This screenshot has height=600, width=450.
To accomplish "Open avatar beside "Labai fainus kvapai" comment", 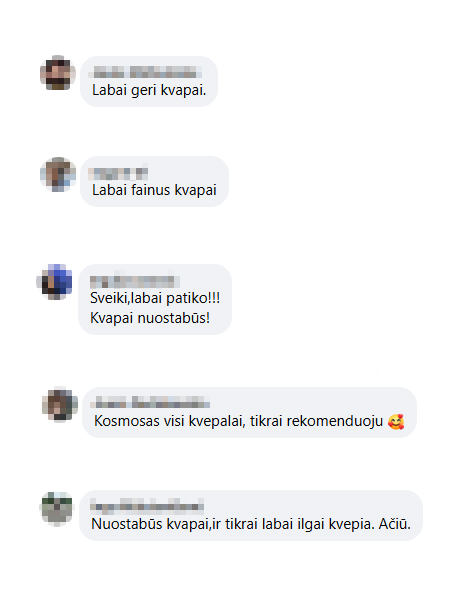I will (x=58, y=174).
